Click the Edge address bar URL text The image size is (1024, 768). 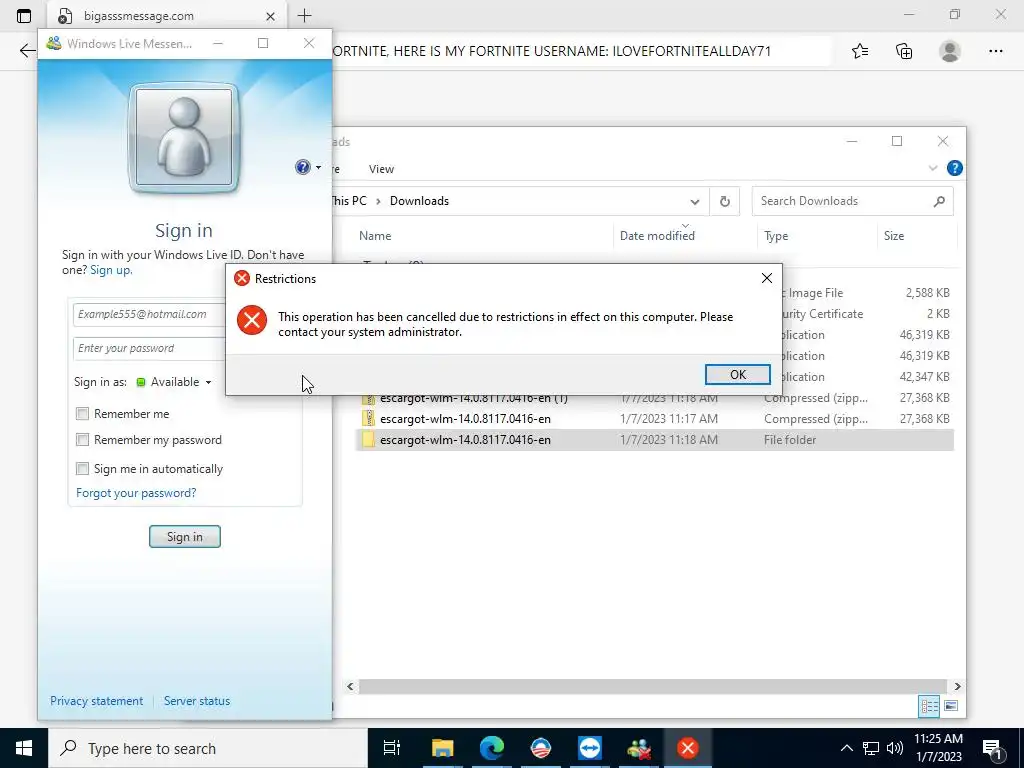(552, 51)
